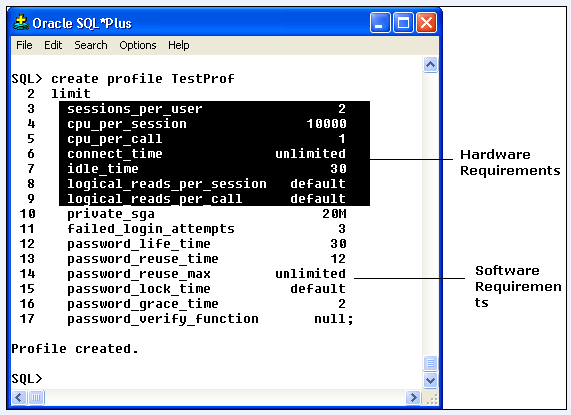Open the File menu
The width and height of the screenshot is (571, 415).
click(24, 45)
